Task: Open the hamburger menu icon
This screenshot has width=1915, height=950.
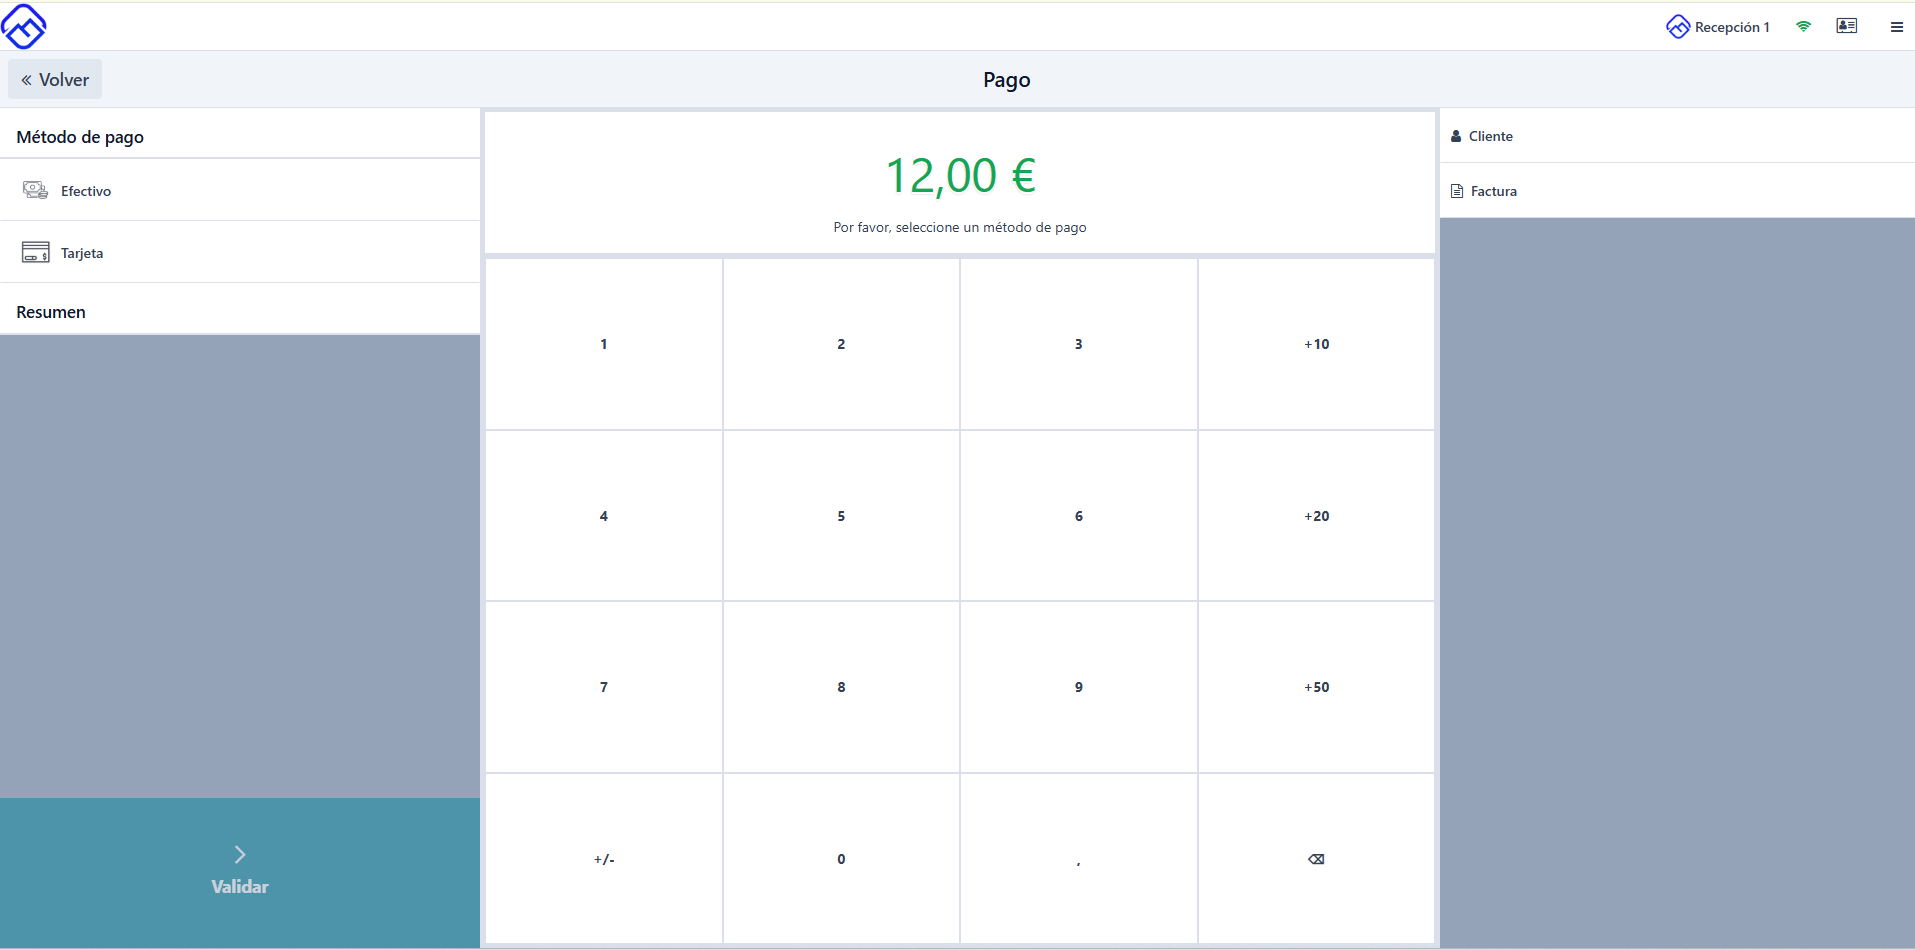Action: coord(1896,27)
